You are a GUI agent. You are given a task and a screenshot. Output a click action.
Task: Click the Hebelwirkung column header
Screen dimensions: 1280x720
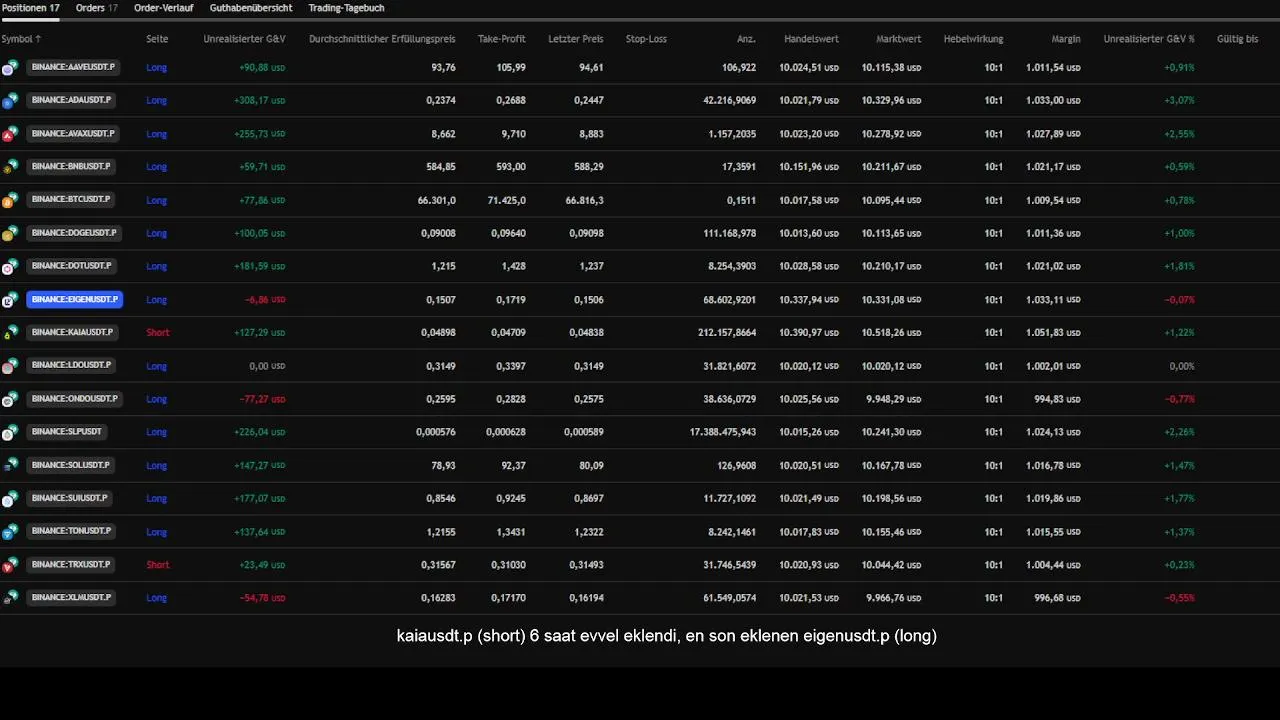pos(973,39)
